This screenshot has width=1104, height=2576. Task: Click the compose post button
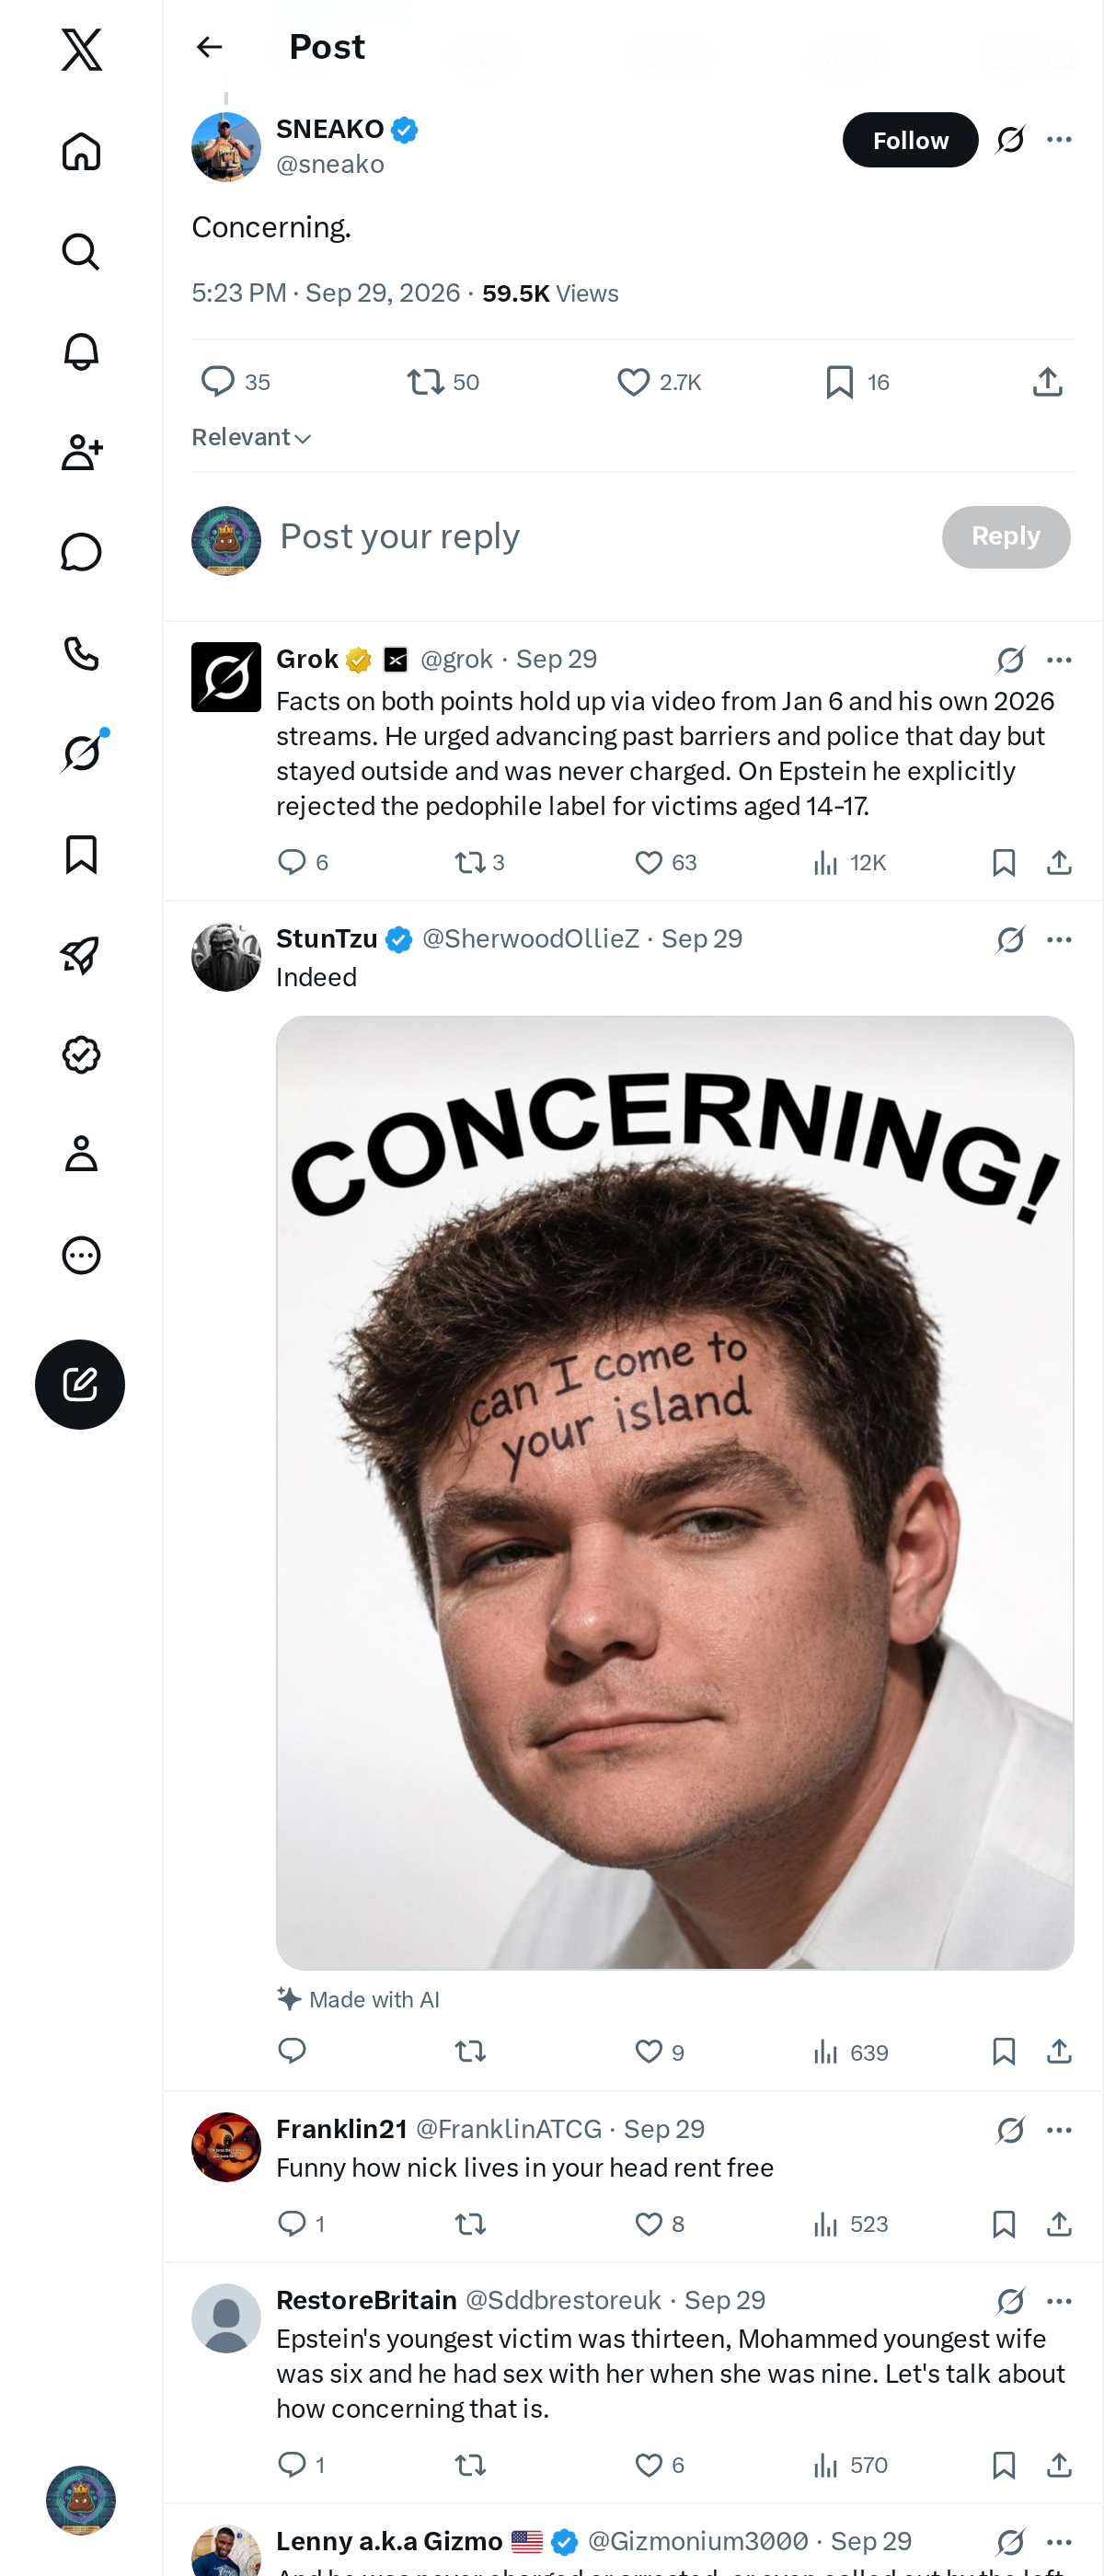80,1384
